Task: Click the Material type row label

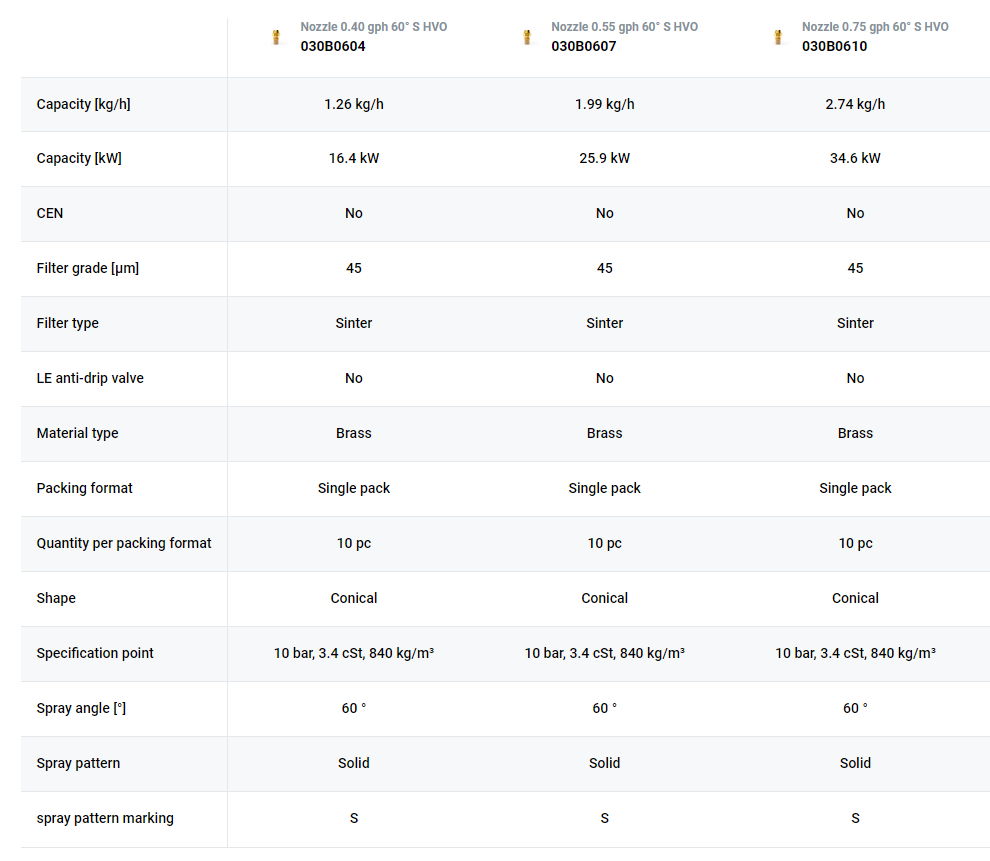Action: 78,434
